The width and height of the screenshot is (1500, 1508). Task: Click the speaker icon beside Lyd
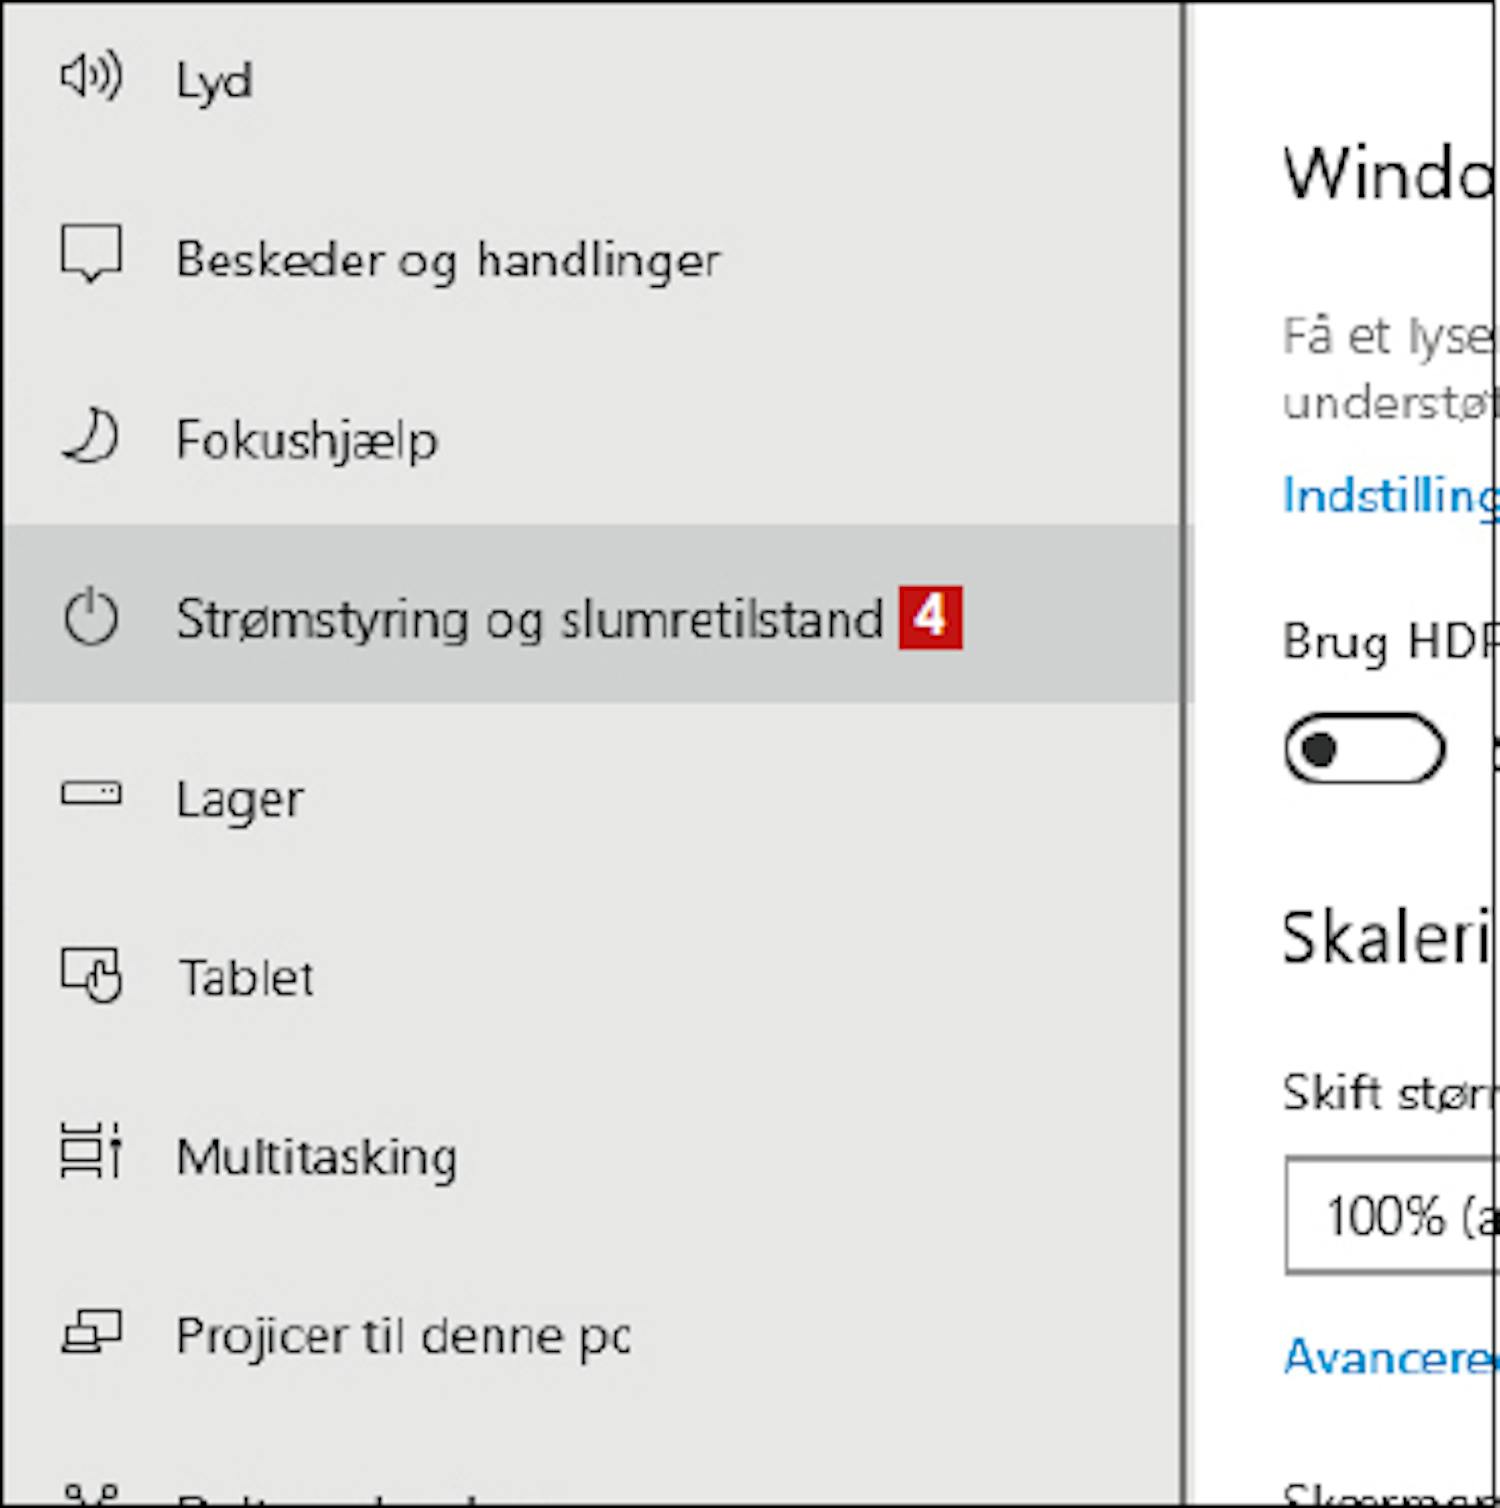click(x=91, y=77)
